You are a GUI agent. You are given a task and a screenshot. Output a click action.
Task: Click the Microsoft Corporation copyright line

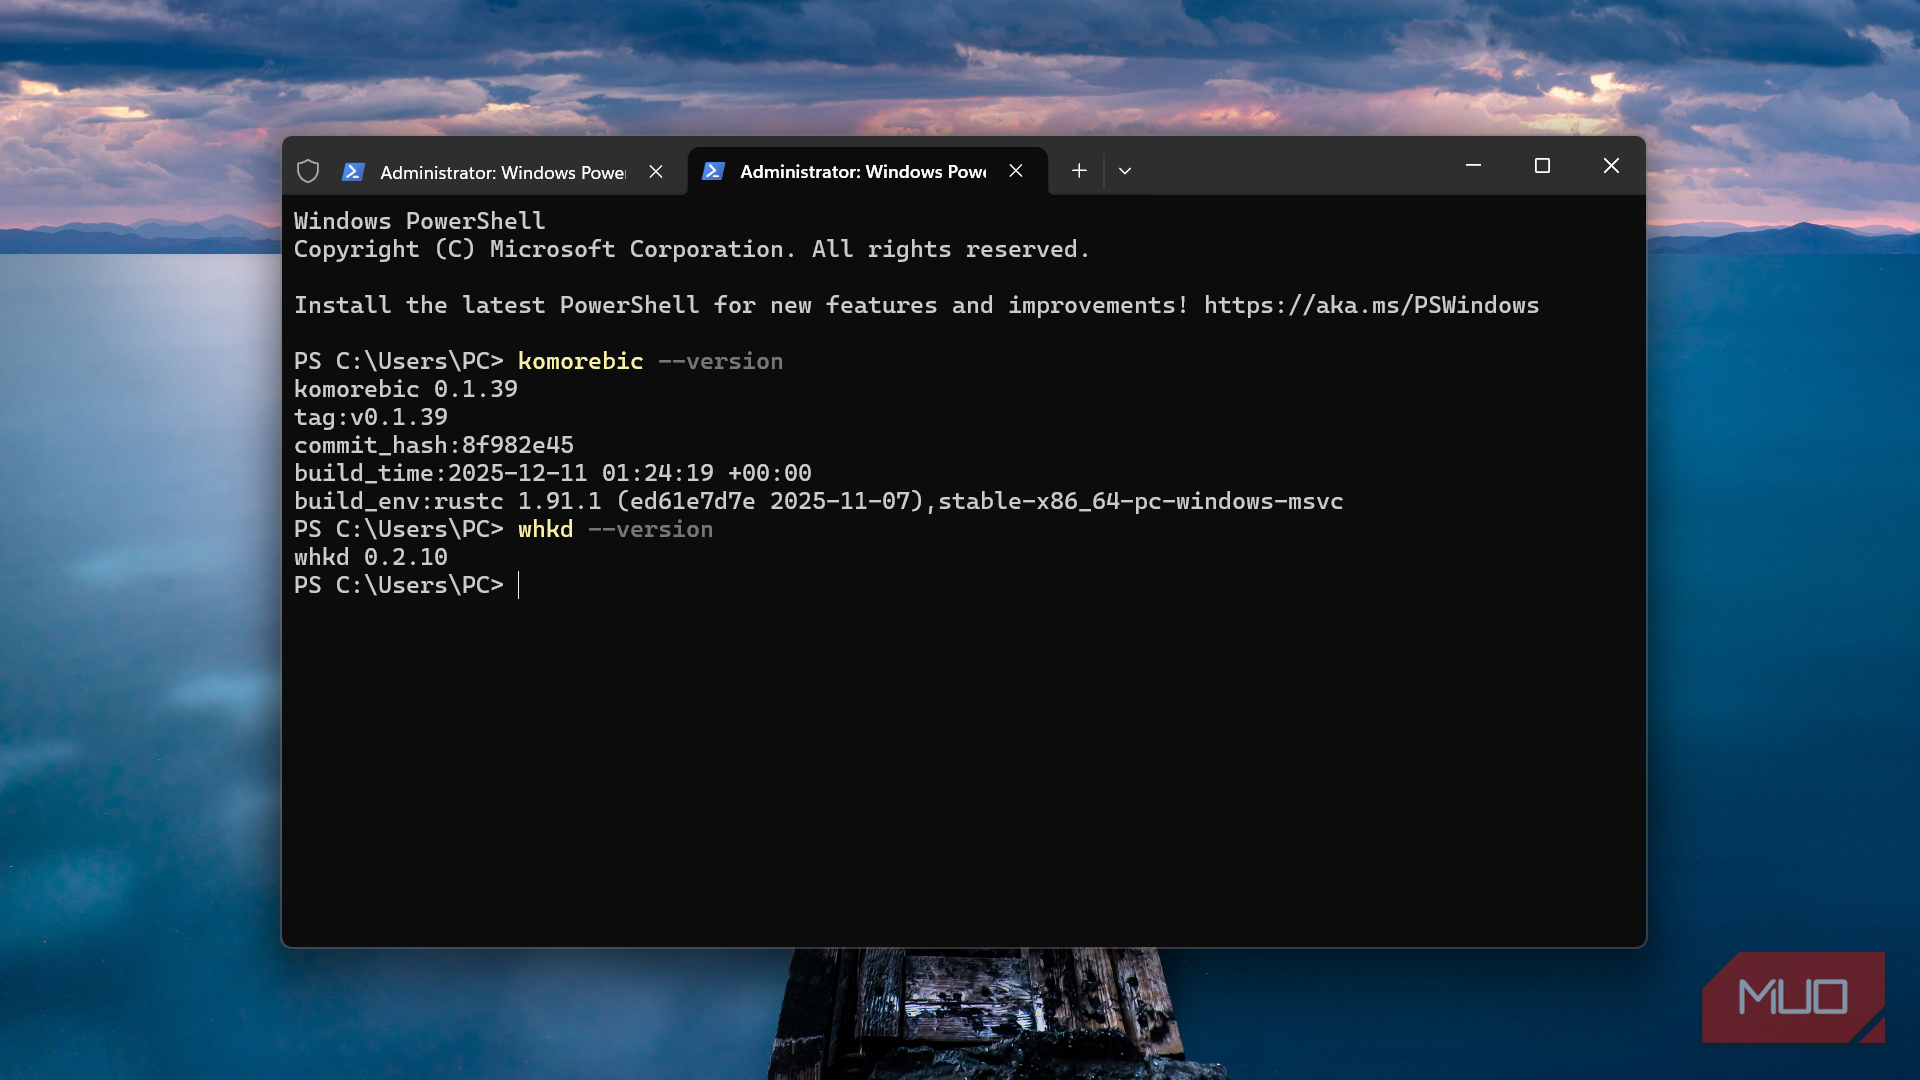pos(692,249)
